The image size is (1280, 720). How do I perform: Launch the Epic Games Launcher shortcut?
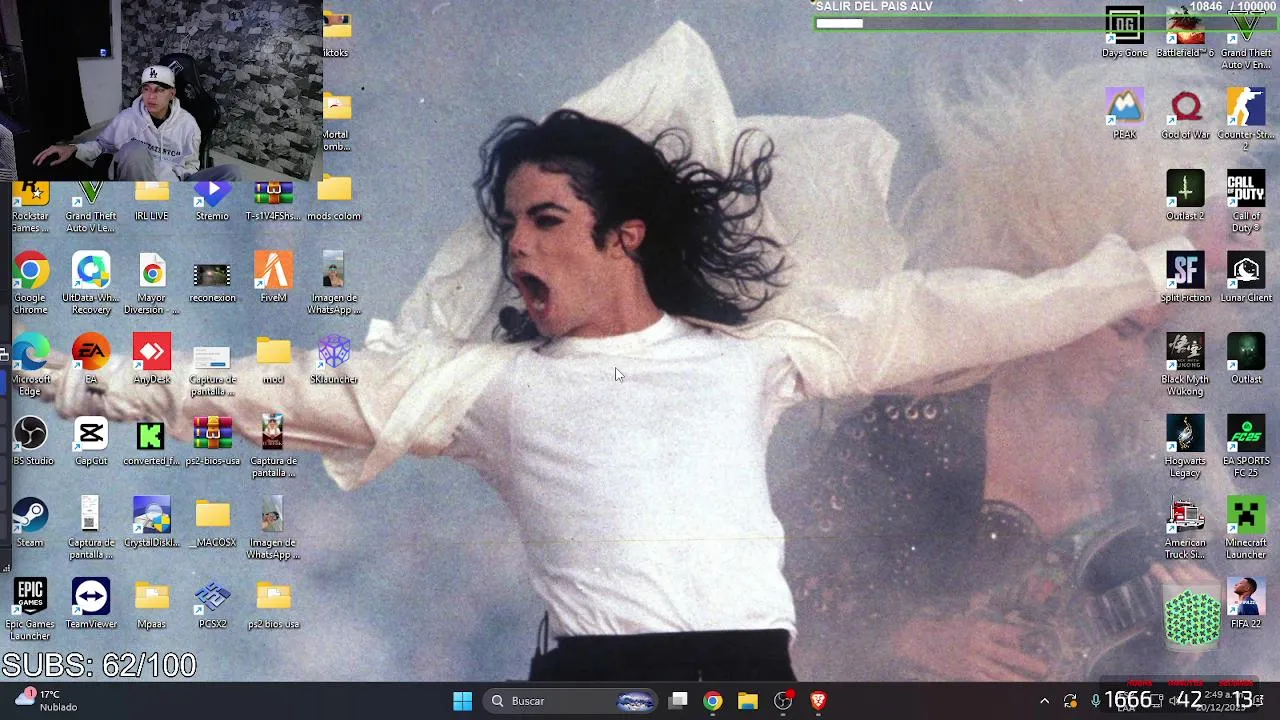30,609
